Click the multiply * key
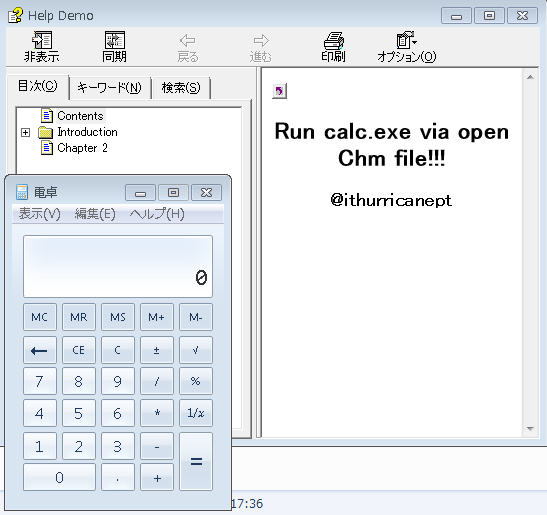547x515 pixels. coord(157,413)
